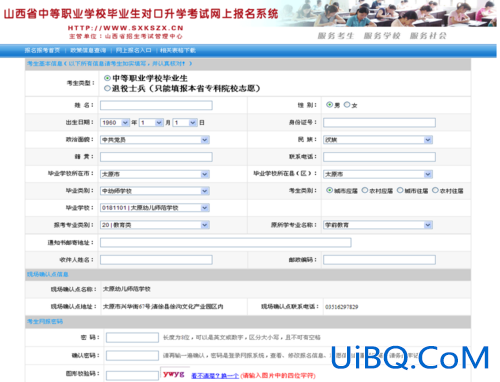Screen dimensions: 500x382
Task: Focus the 收件人姓名 recipient name field
Action: (x=156, y=260)
